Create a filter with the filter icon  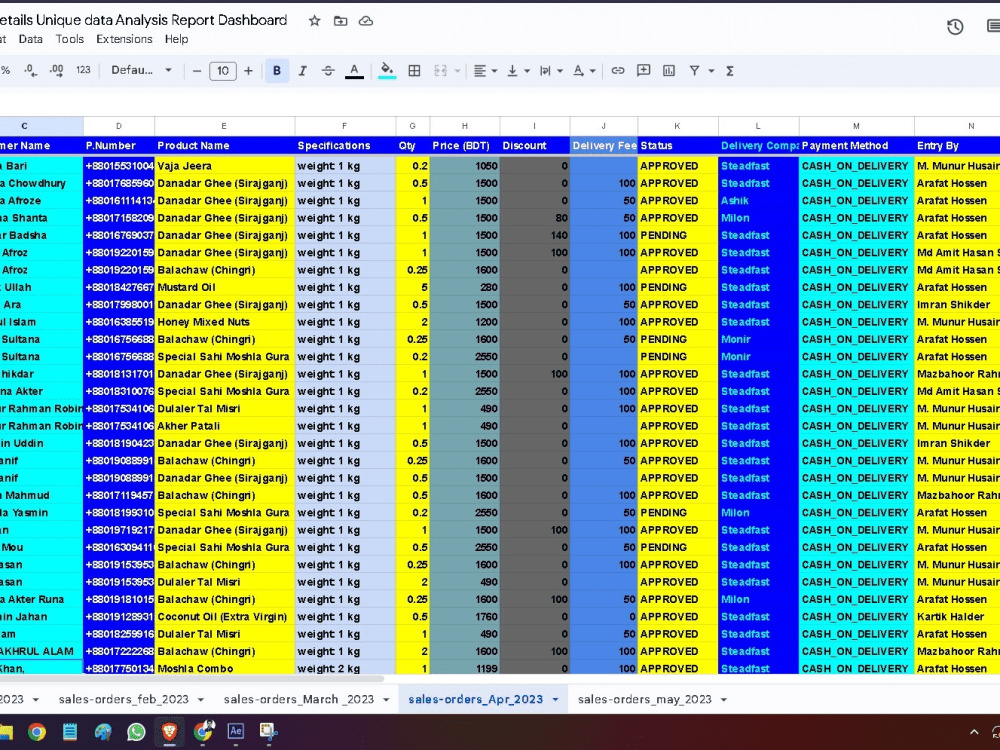[693, 70]
